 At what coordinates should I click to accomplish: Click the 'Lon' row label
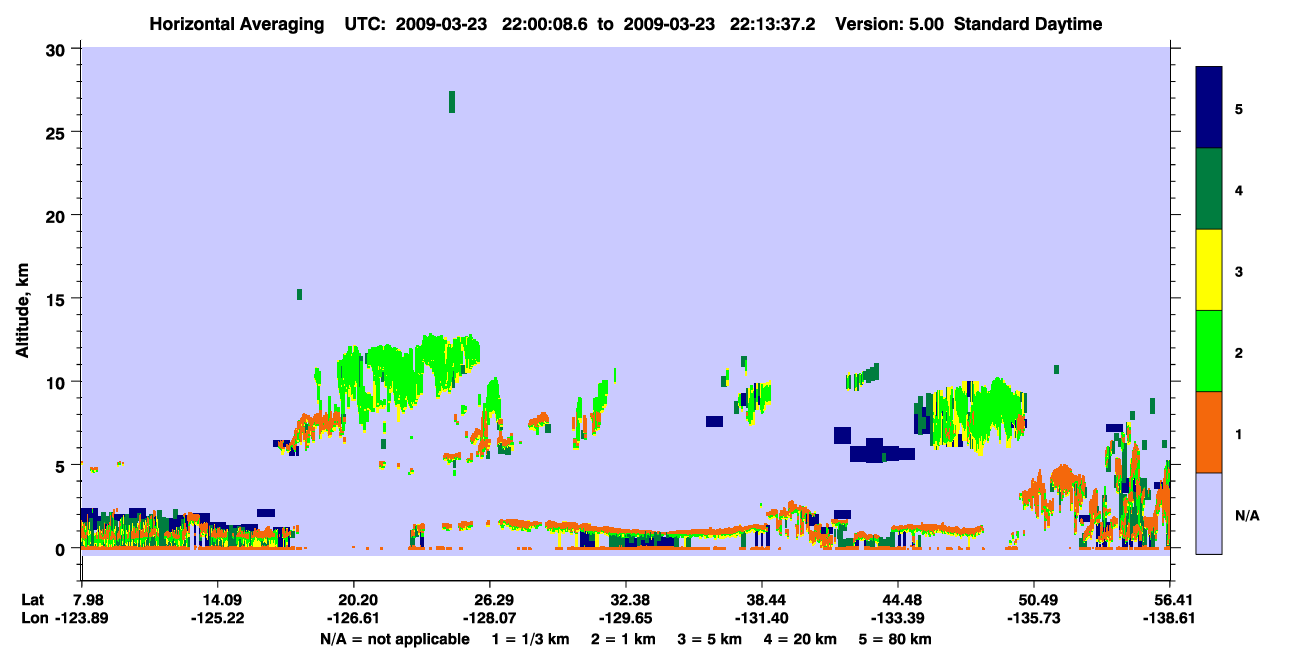(34, 618)
